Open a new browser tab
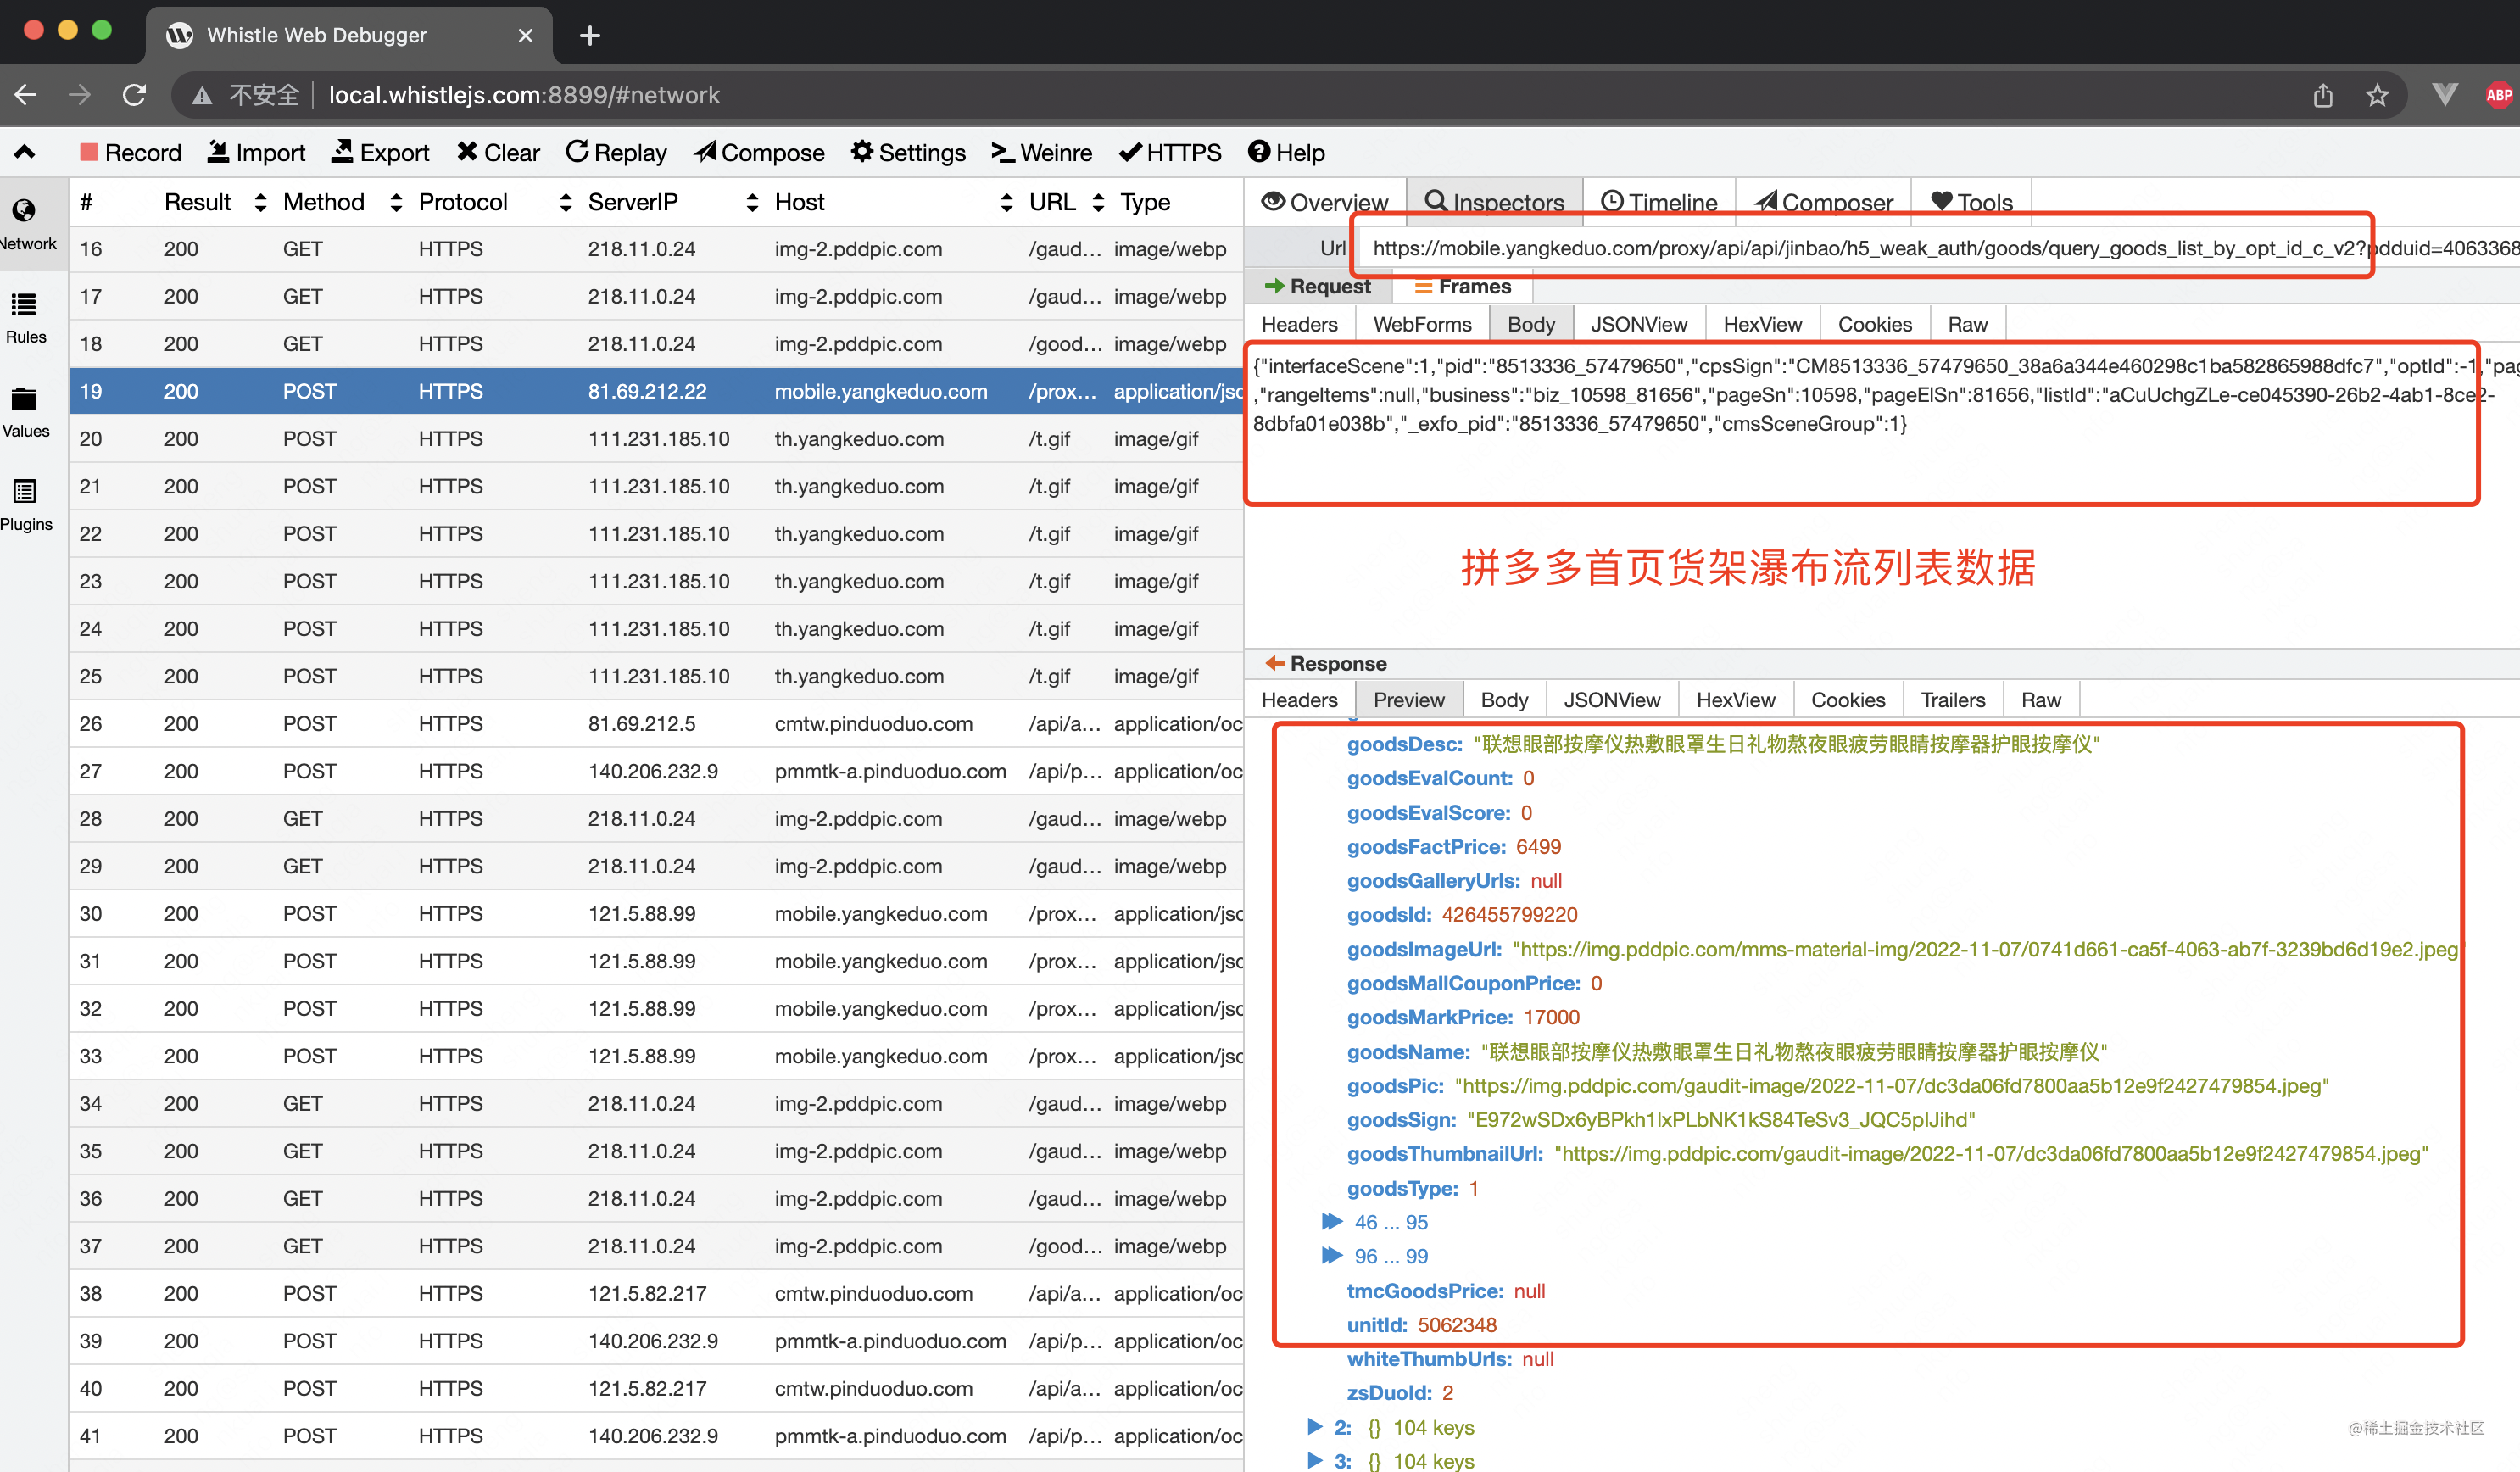 (590, 36)
